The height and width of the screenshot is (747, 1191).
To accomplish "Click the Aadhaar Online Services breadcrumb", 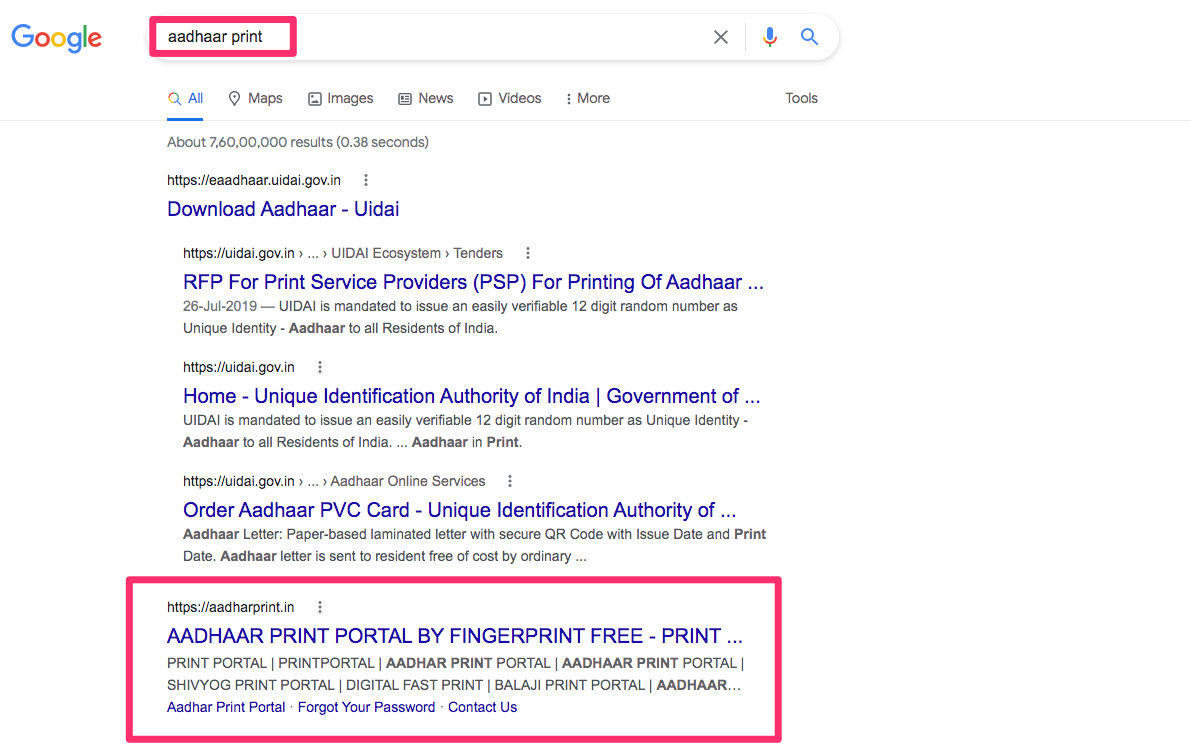I will pyautogui.click(x=408, y=481).
